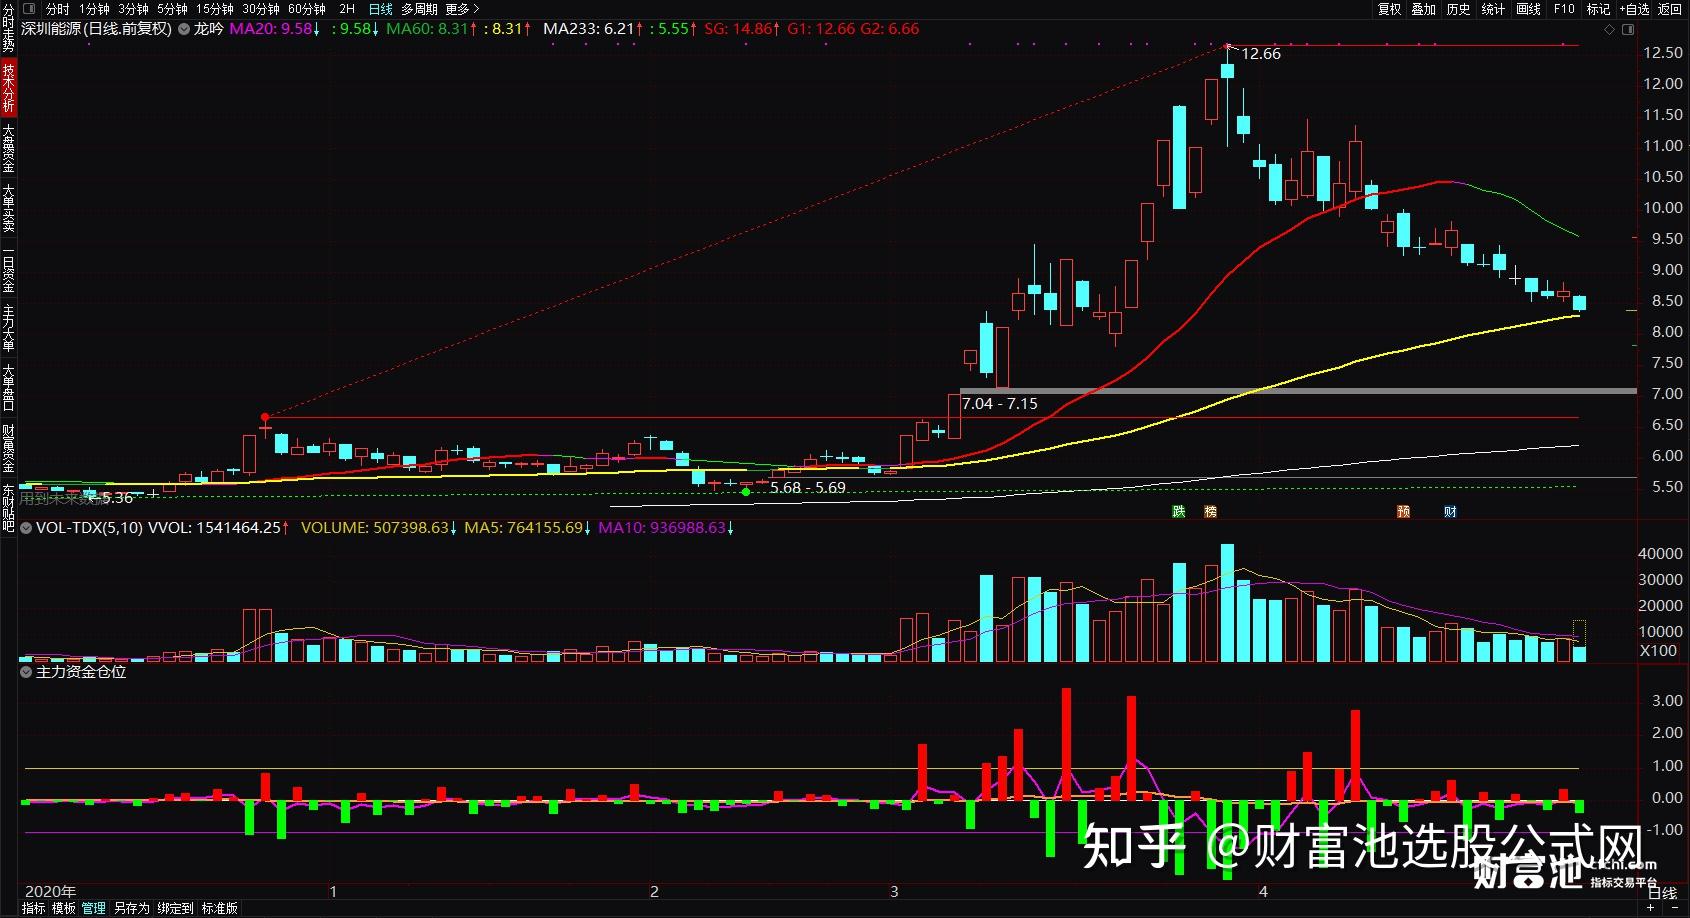Open 主力大单 sidebar tab
The height and width of the screenshot is (918, 1690).
[8, 328]
